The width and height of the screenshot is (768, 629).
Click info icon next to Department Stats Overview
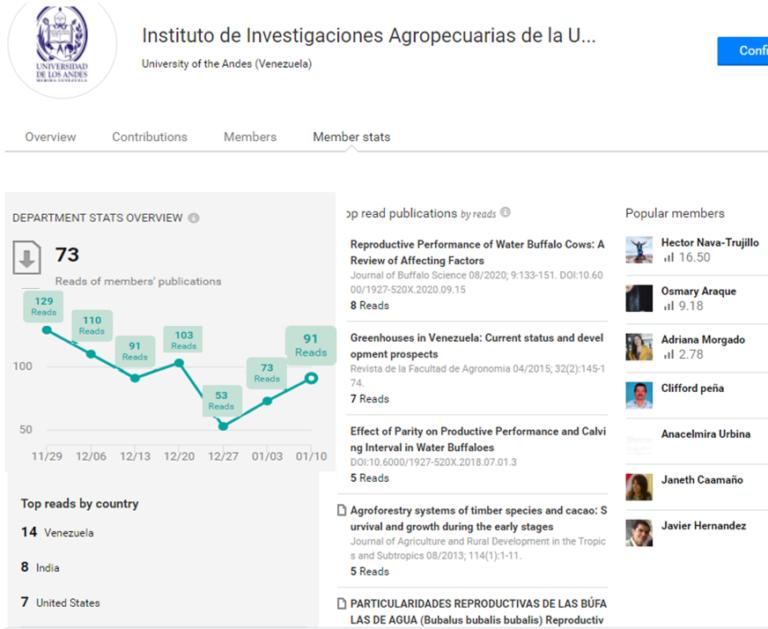click(194, 218)
